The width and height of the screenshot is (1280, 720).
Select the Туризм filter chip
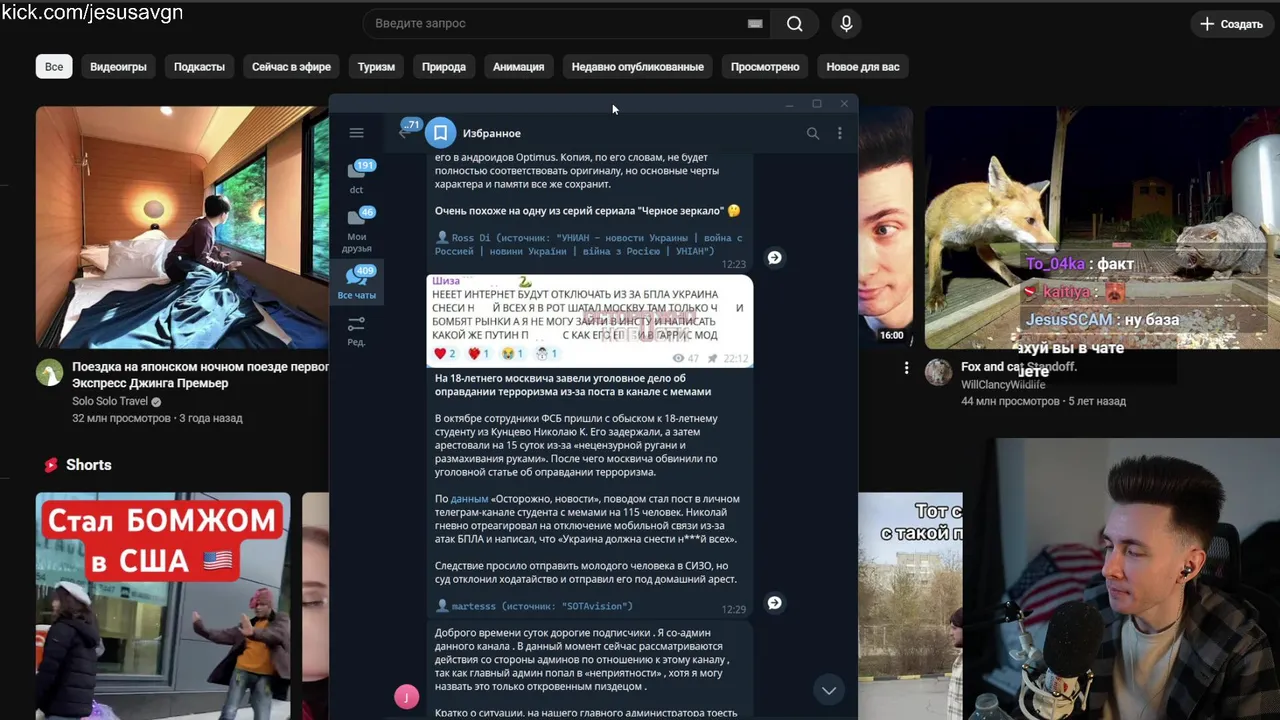click(376, 67)
